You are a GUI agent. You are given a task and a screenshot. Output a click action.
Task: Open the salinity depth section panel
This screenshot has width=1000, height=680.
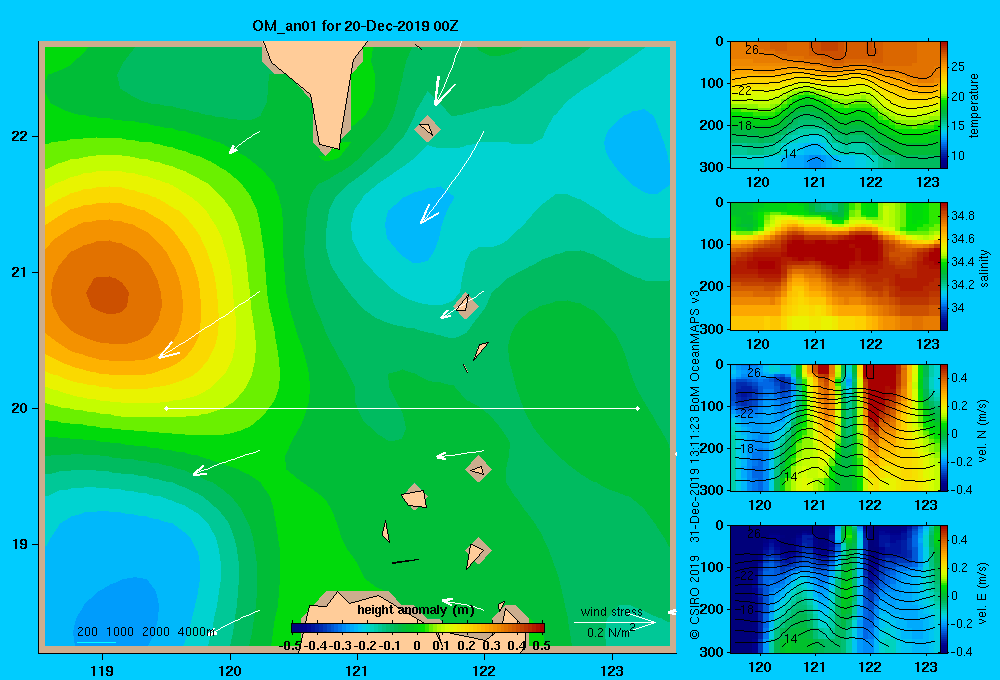835,266
